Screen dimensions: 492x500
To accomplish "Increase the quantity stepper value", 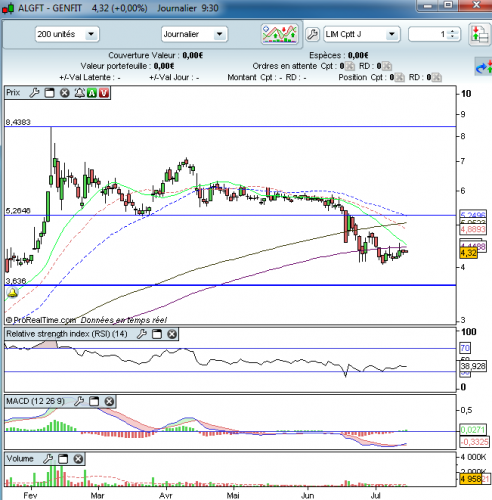I will click(452, 31).
